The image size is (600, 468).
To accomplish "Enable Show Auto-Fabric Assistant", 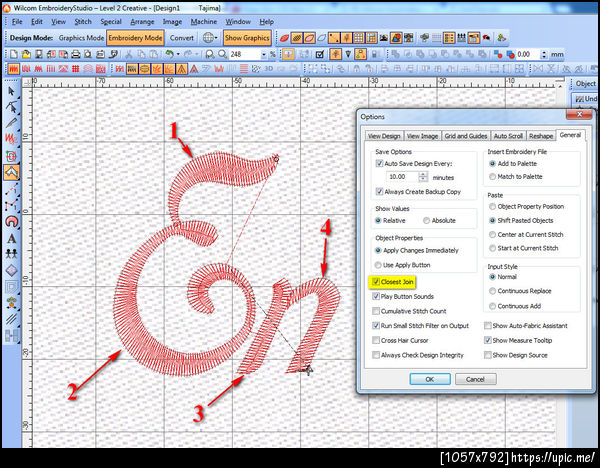I will (x=488, y=326).
